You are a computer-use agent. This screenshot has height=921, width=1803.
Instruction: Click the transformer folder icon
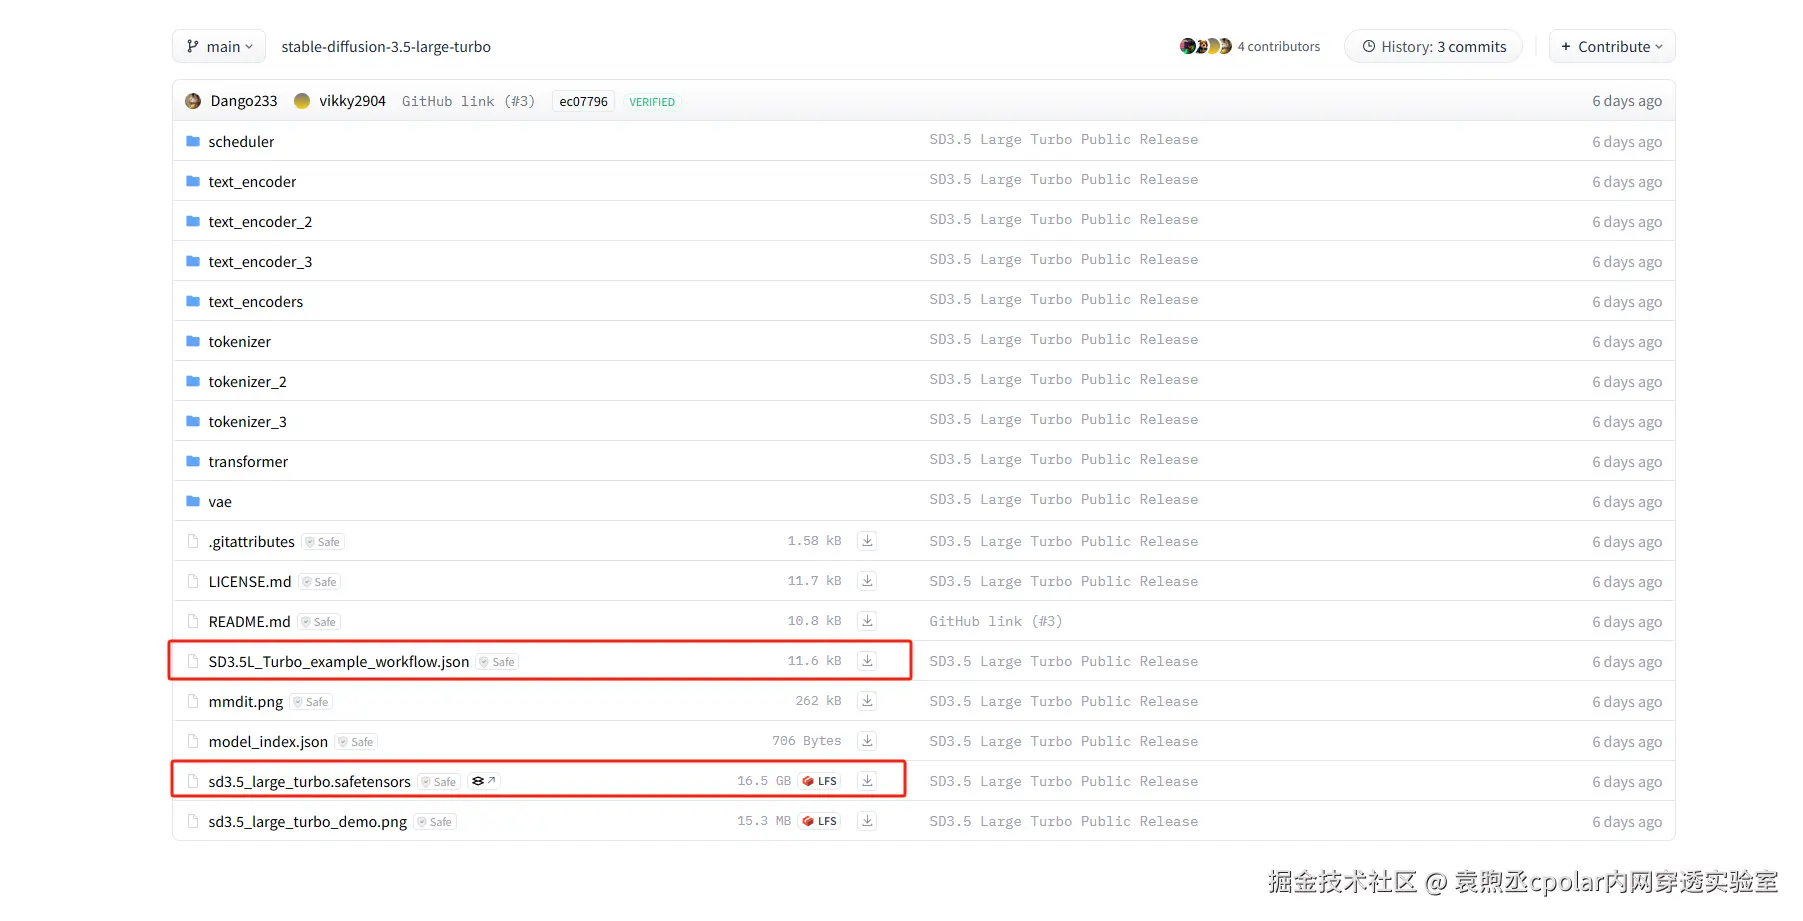click(x=193, y=461)
